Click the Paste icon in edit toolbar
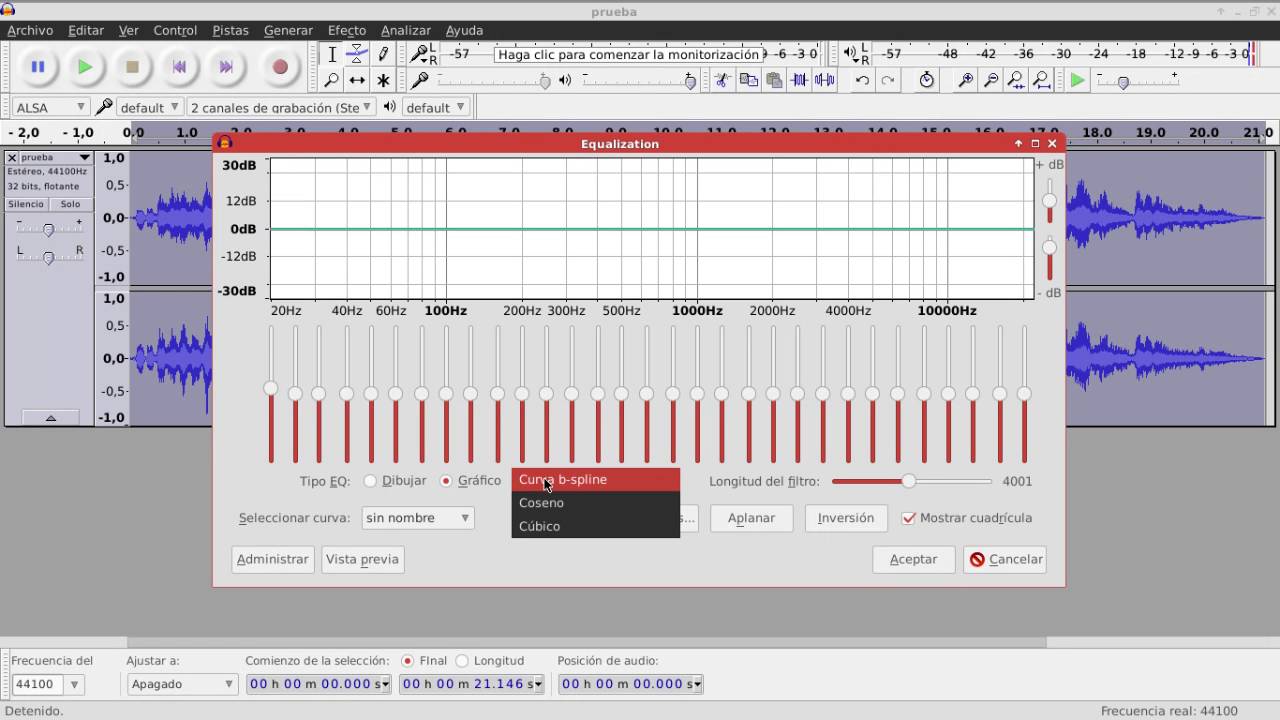Screen dimensions: 1280x720 [773, 80]
